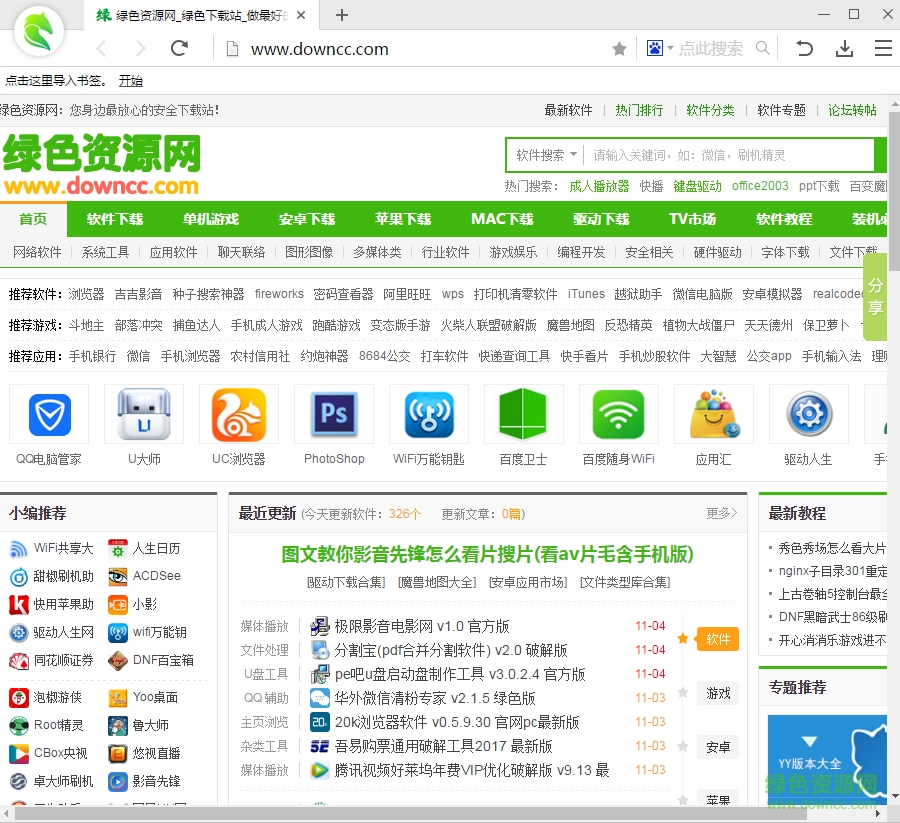The height and width of the screenshot is (823, 900).
Task: Open the PhotoShop download icon
Action: 333,414
